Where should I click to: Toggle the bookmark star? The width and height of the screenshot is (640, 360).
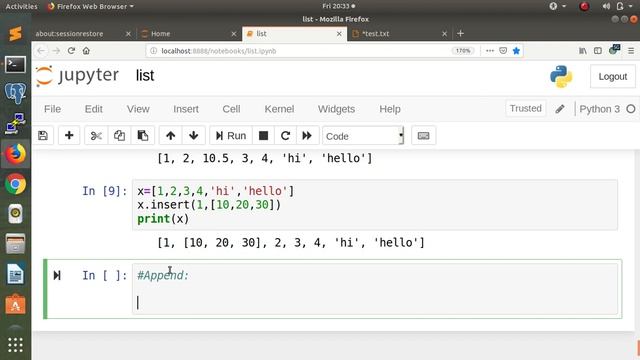coord(516,51)
